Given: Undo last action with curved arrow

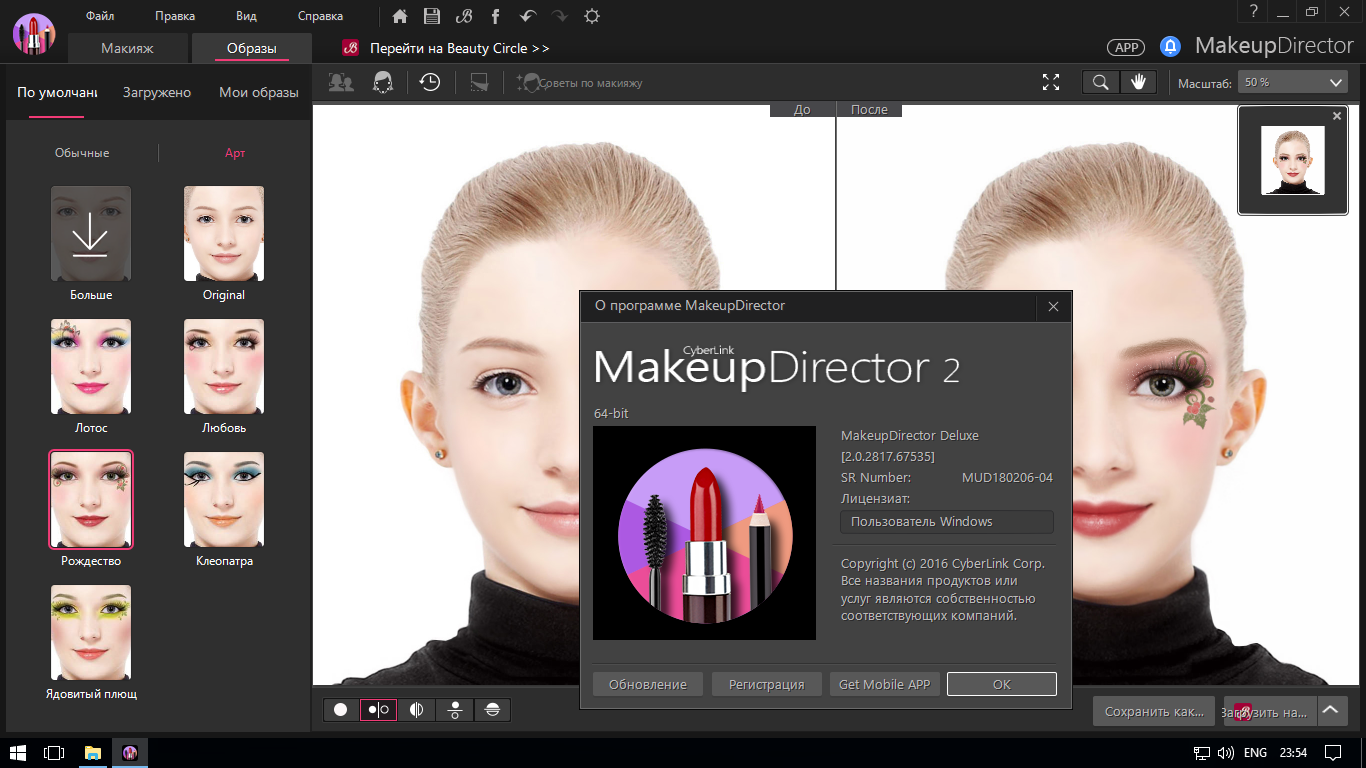Looking at the screenshot, I should [x=527, y=16].
